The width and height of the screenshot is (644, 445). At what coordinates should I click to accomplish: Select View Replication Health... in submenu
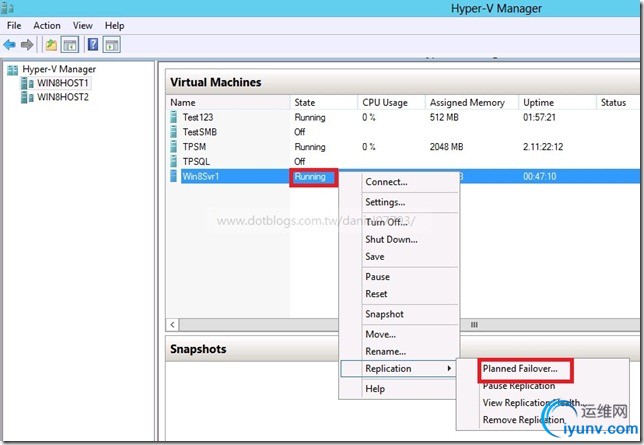click(x=534, y=403)
